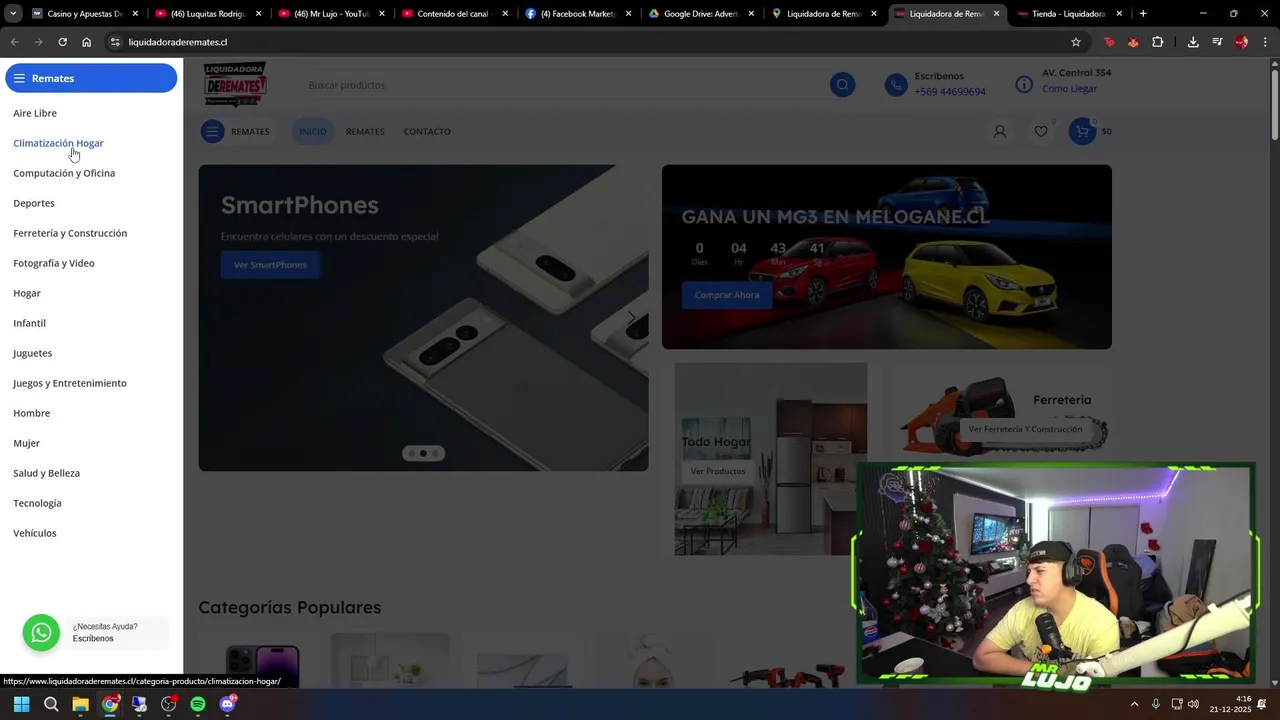
Task: Click the site information icon in address bar
Action: click(x=115, y=42)
